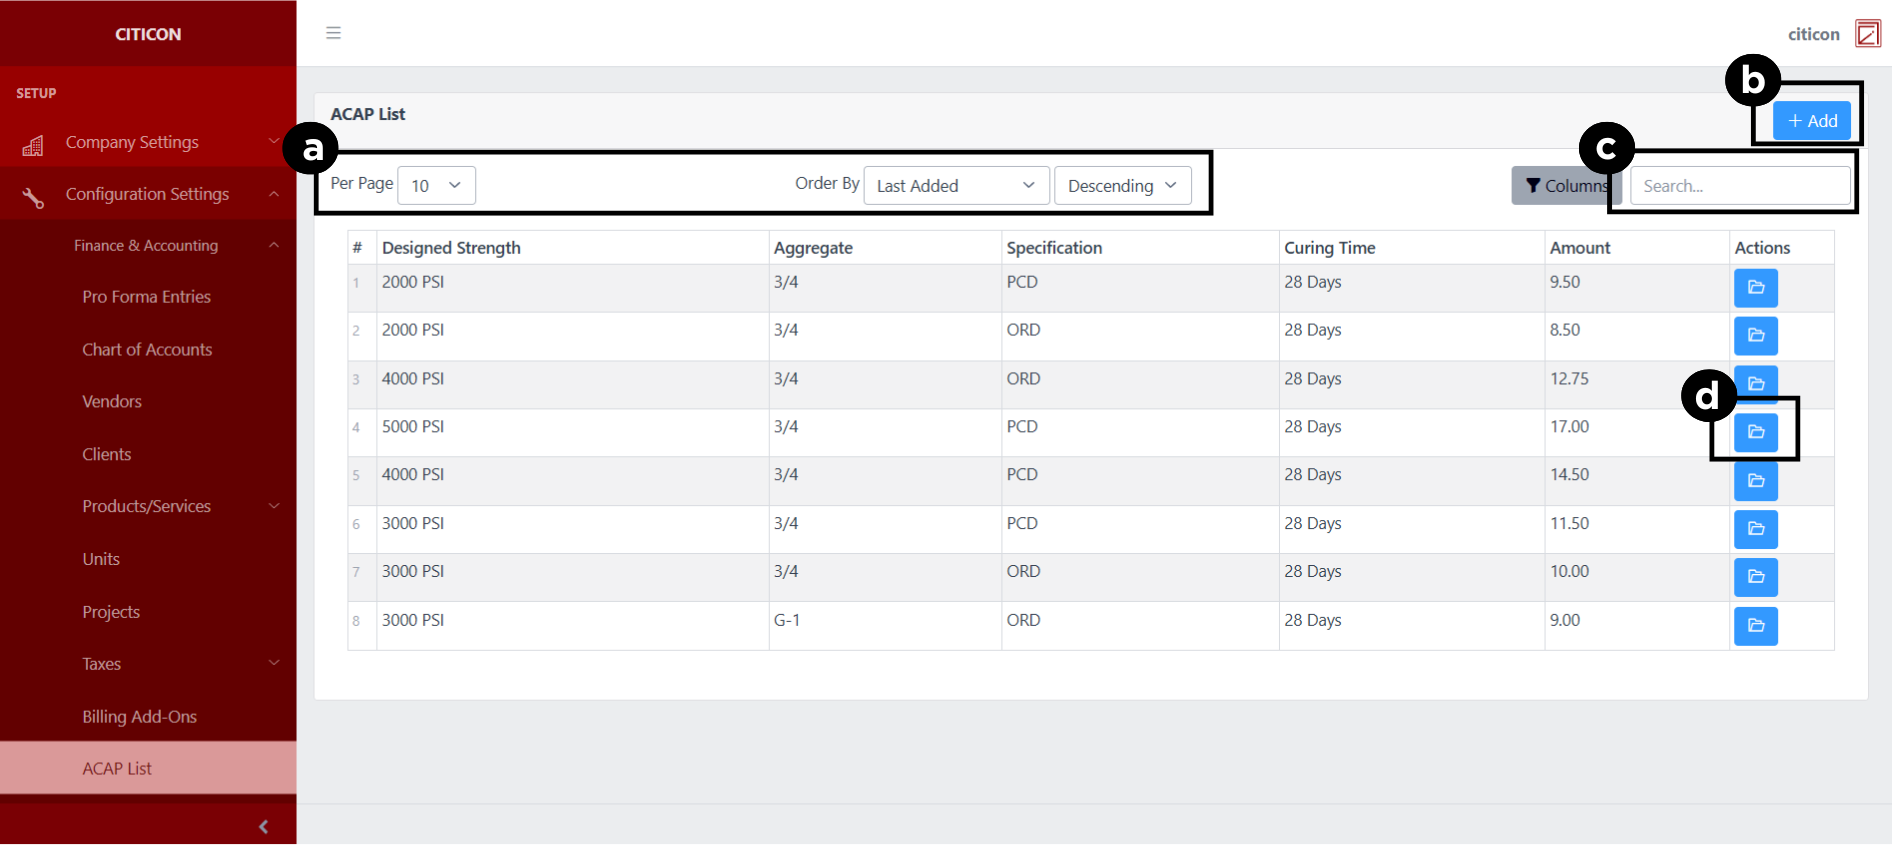Click the Add button
Viewport: 1892px width, 845px height.
click(1812, 121)
